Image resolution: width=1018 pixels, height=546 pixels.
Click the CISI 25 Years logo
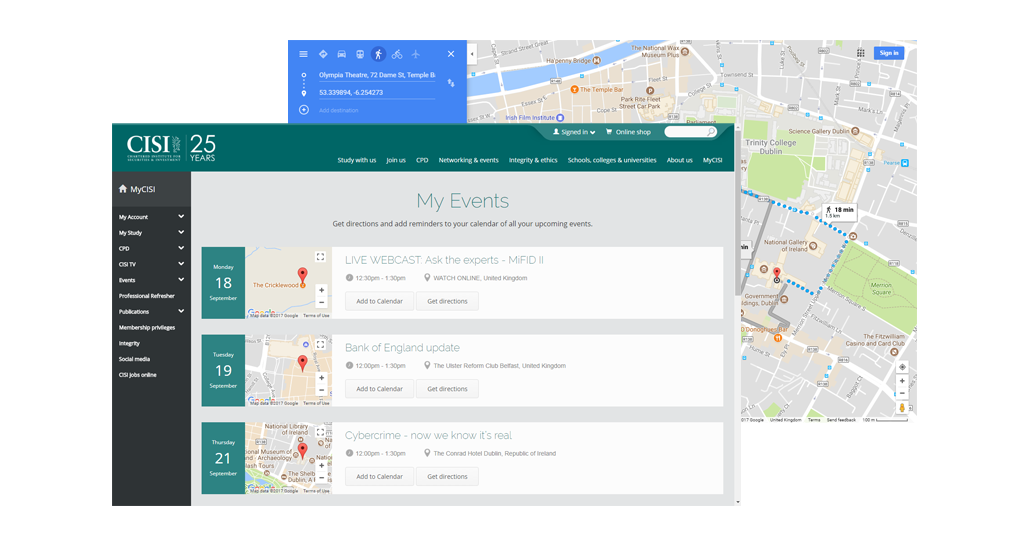click(171, 148)
